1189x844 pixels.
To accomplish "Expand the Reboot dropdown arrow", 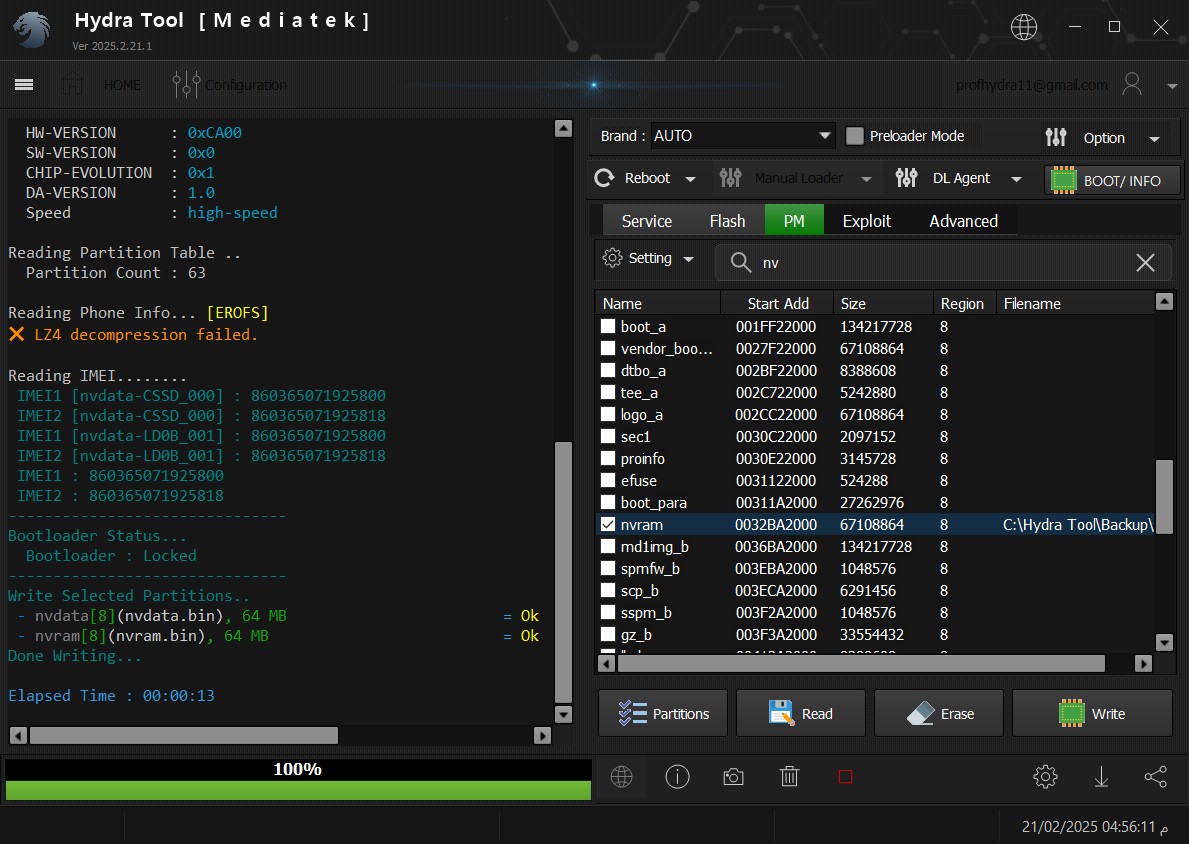I will click(x=690, y=179).
